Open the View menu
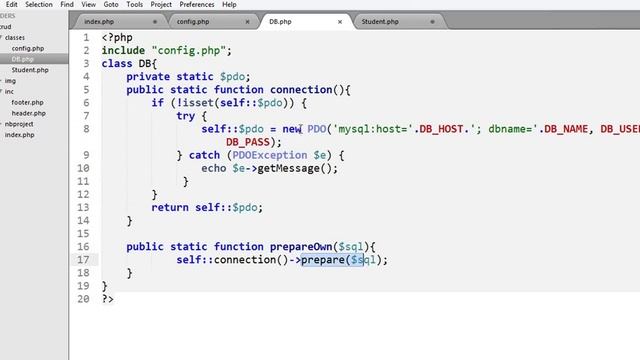 tap(88, 4)
